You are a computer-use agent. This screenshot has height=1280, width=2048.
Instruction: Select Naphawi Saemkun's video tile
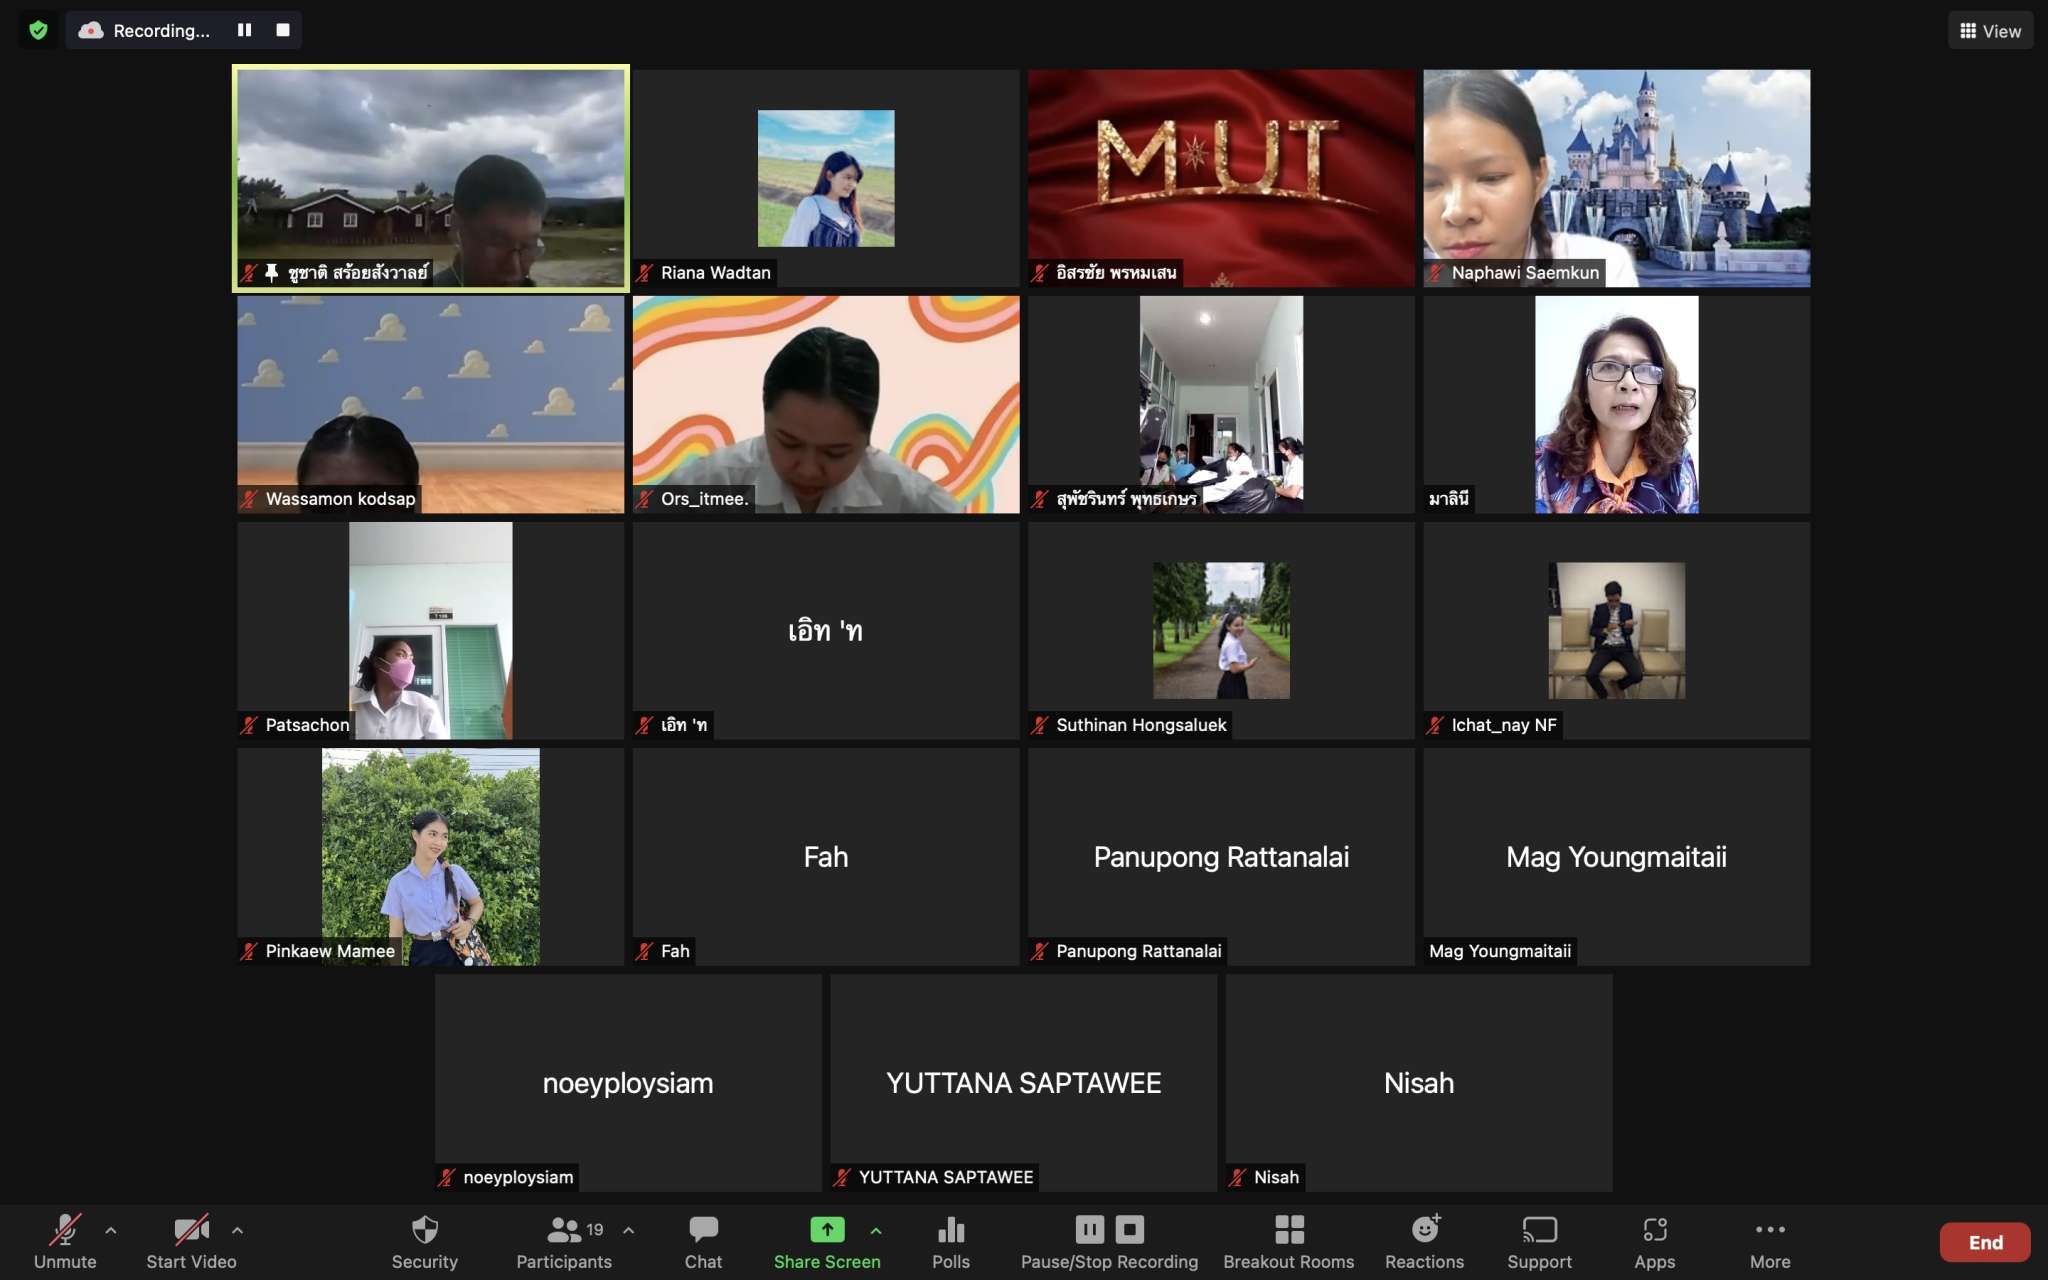point(1616,178)
